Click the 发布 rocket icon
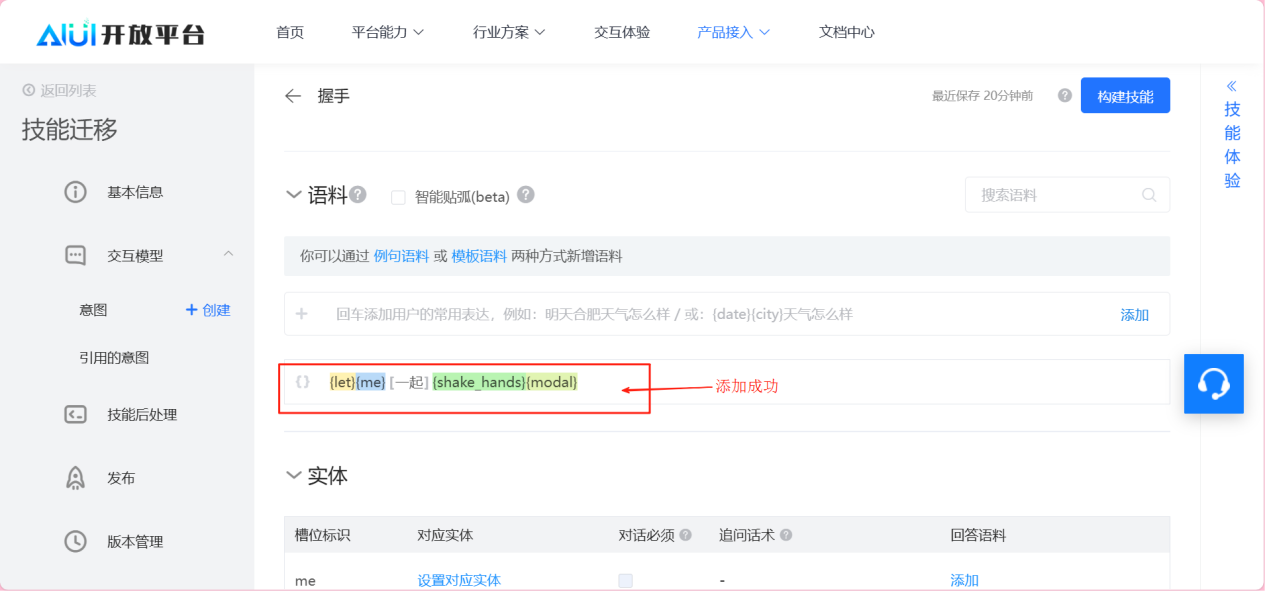 click(x=75, y=478)
